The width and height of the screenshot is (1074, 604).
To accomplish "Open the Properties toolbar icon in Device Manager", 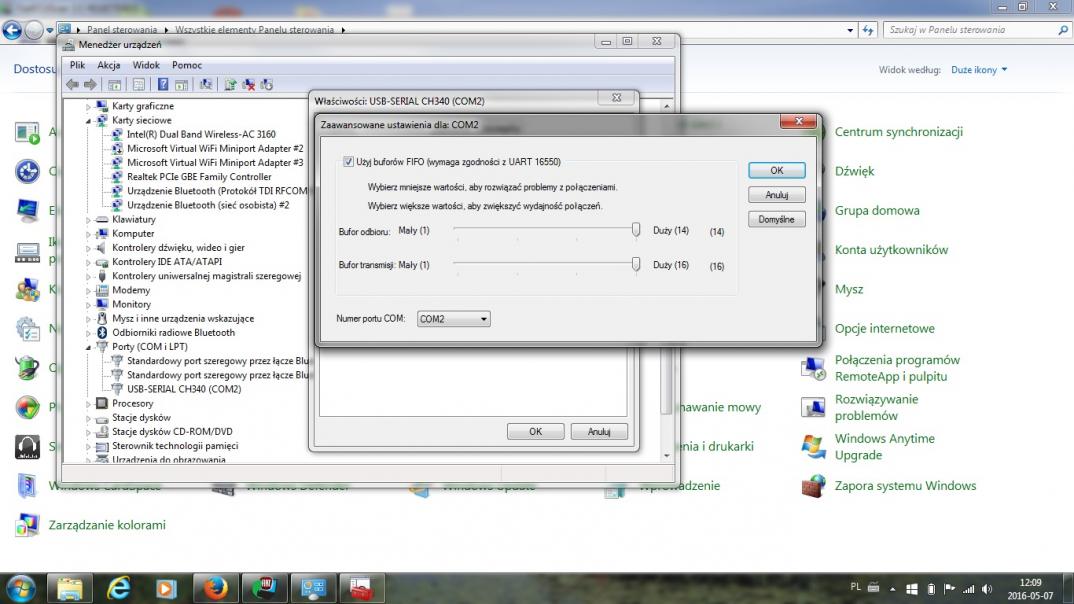I will [x=138, y=84].
